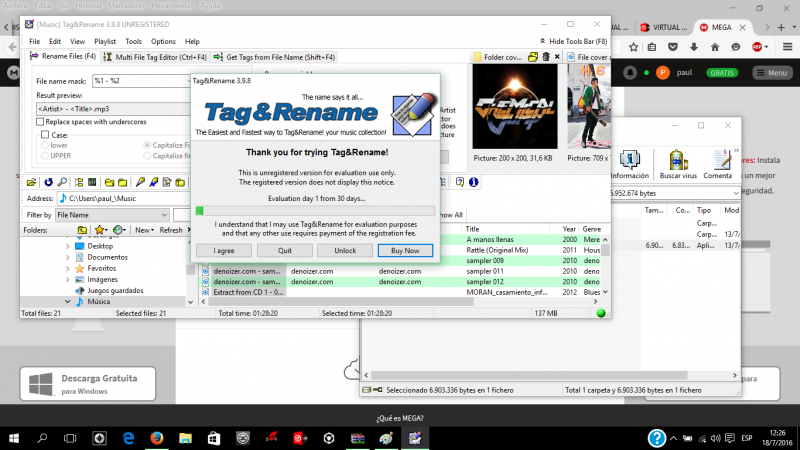The width and height of the screenshot is (800, 450).
Task: Click Refresh in the Folders bar
Action: click(x=171, y=230)
